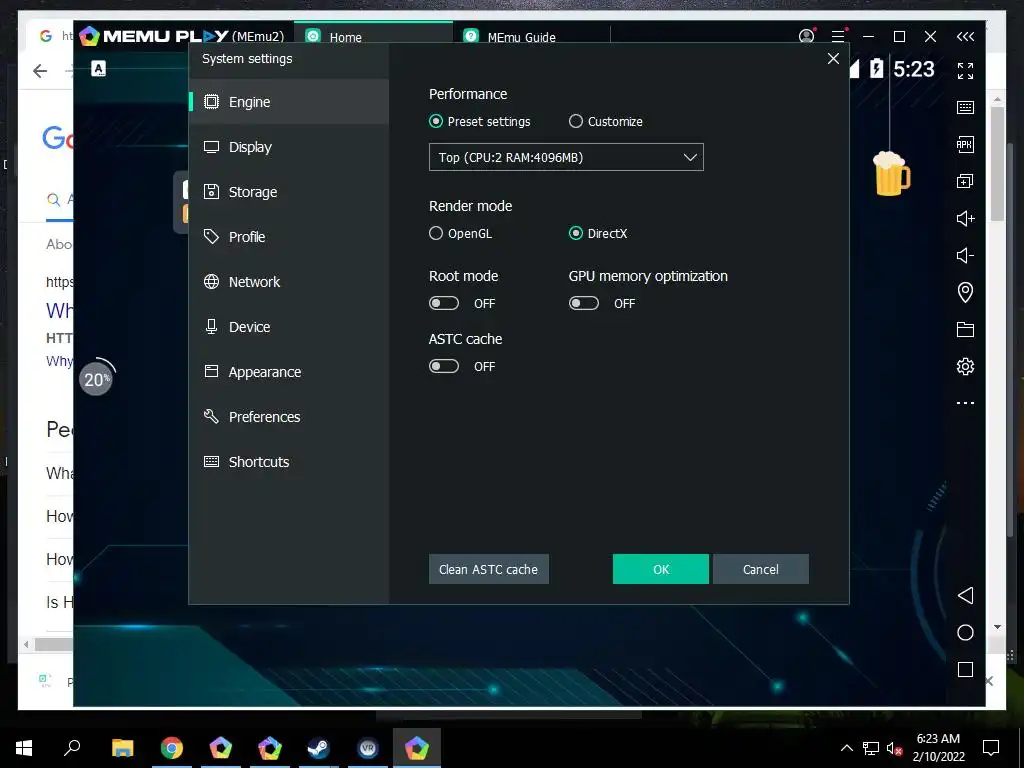
Task: Click the Chrome vertical scrollbar thumb
Action: coord(997,163)
